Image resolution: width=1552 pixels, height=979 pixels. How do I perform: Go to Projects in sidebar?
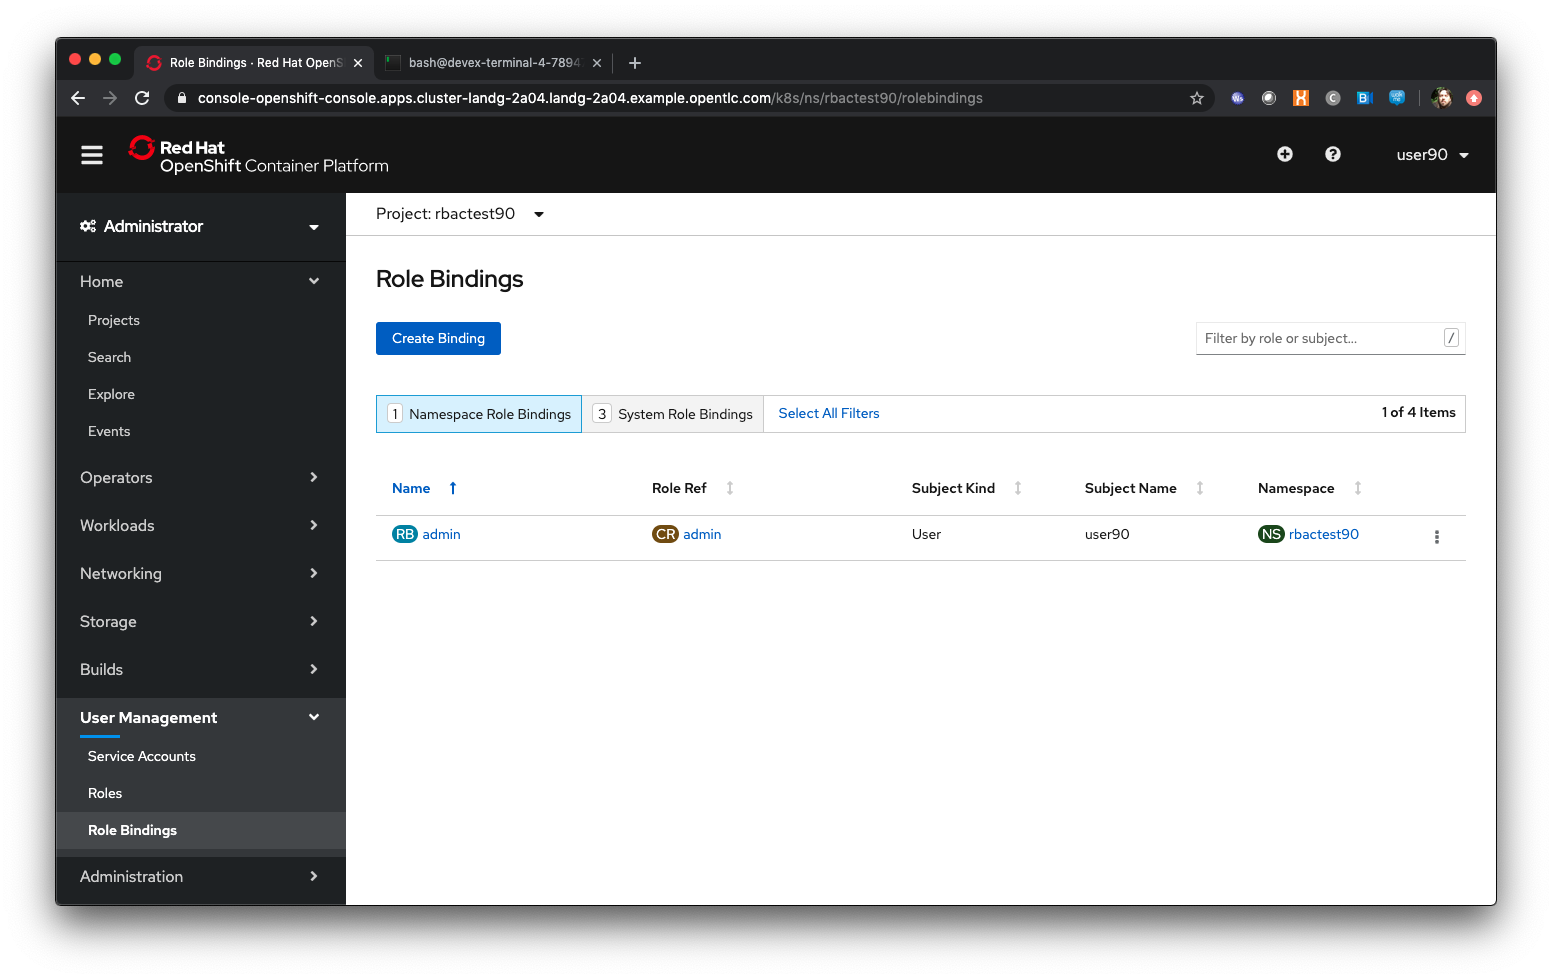114,320
